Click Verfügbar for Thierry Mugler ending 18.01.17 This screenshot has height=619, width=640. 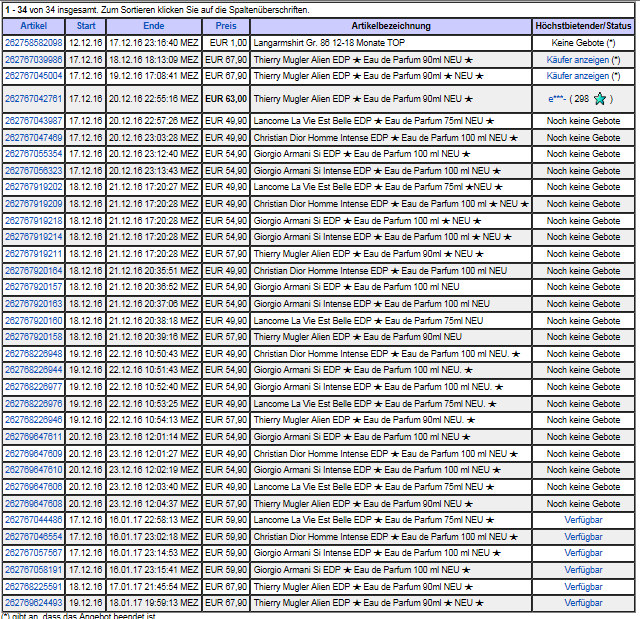(583, 603)
